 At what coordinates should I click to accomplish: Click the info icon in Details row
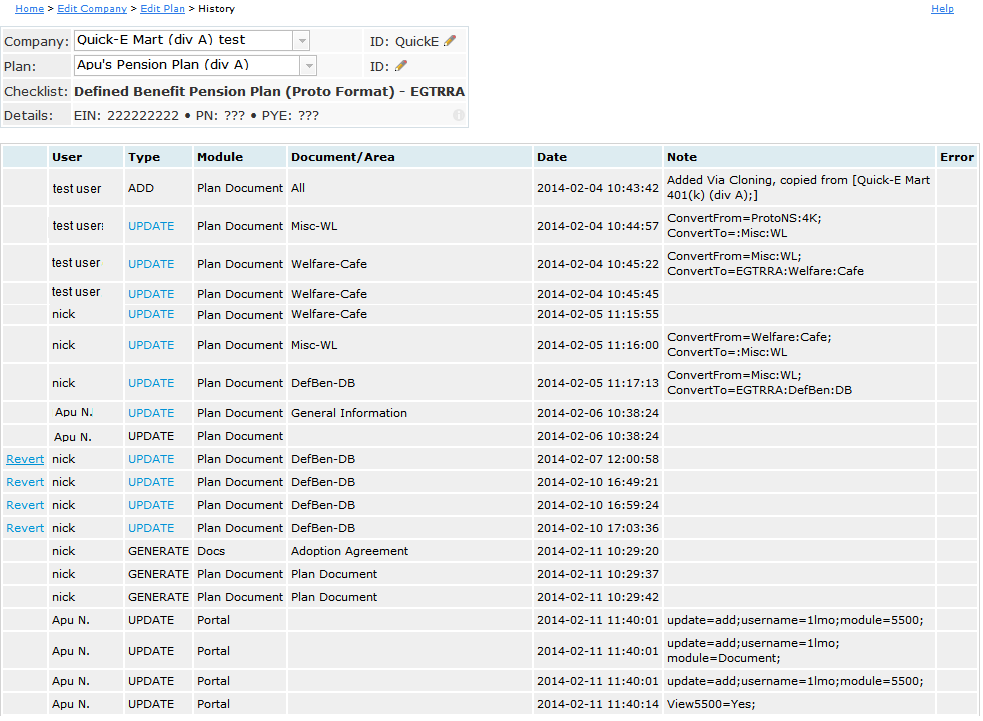tap(459, 115)
